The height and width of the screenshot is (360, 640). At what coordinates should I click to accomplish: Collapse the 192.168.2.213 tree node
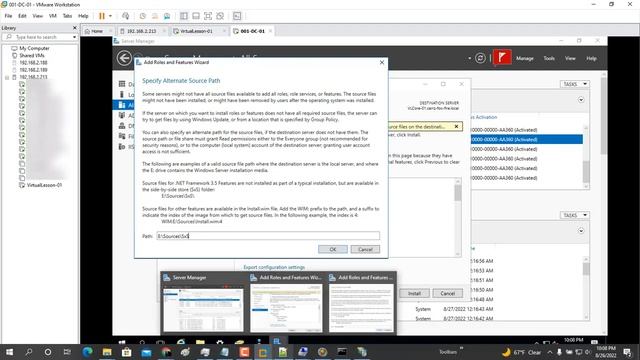click(x=7, y=77)
